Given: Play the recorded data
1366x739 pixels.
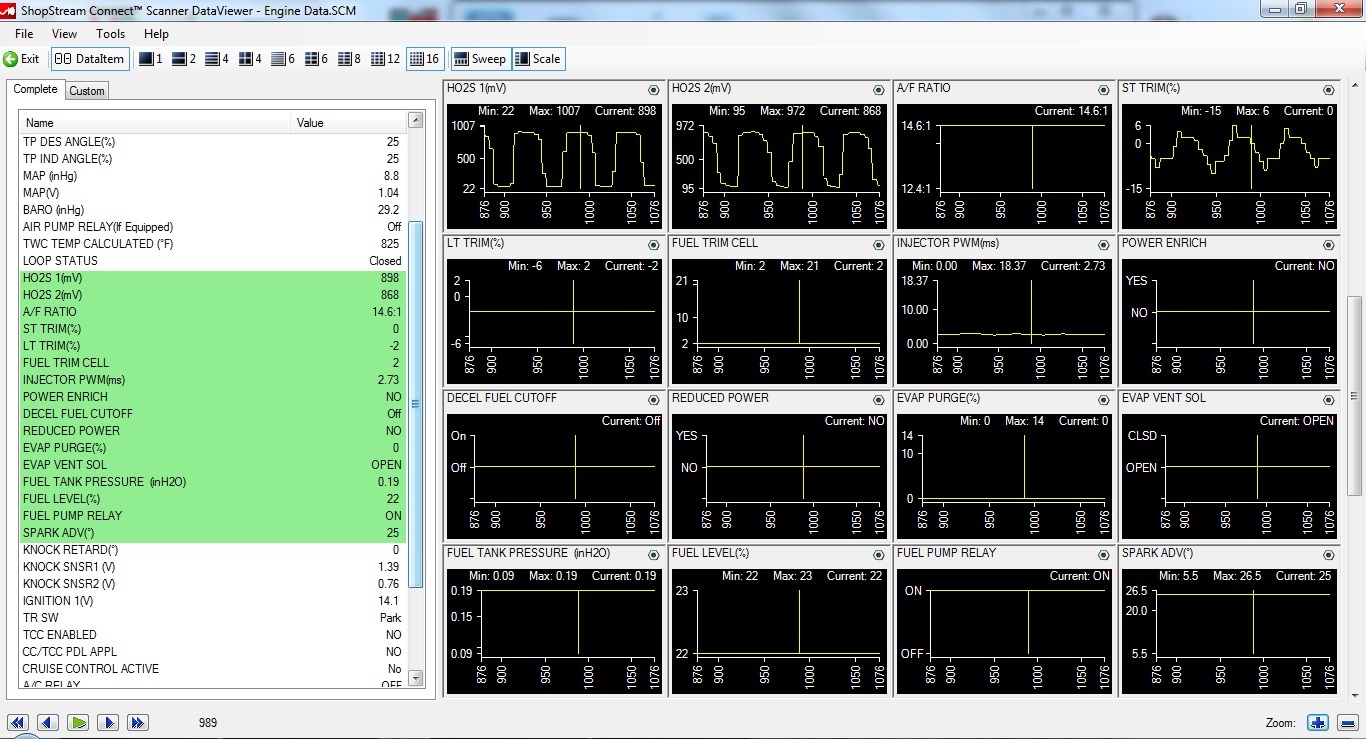Looking at the screenshot, I should (x=78, y=722).
